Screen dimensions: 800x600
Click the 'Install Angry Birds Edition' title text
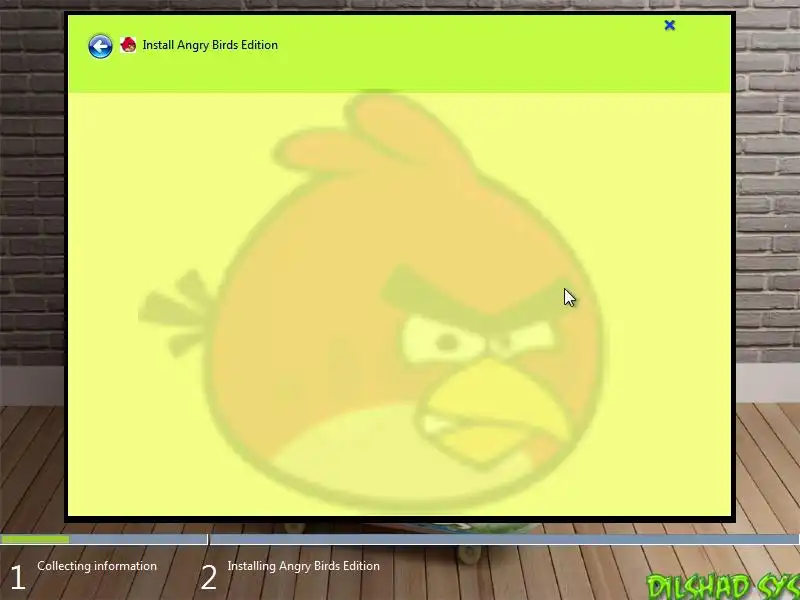click(x=210, y=45)
